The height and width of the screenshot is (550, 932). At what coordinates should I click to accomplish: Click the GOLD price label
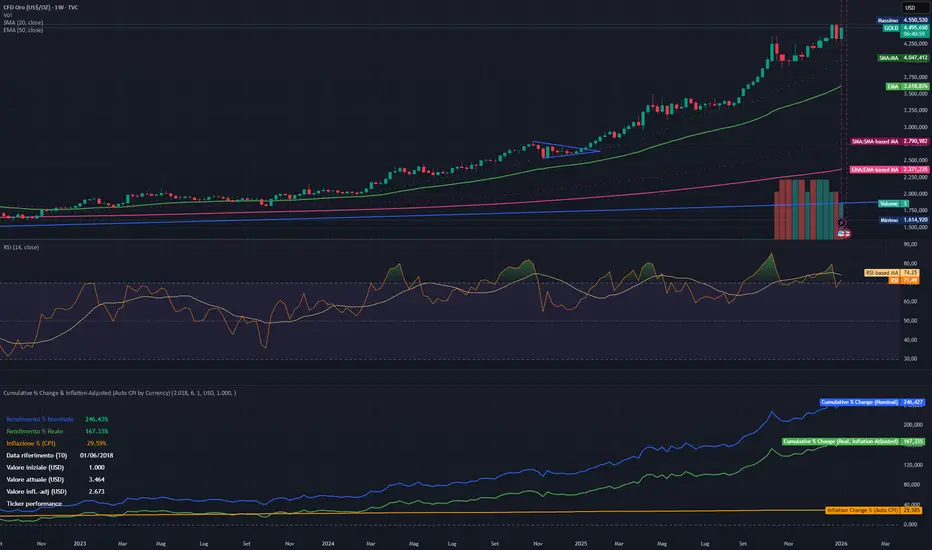point(905,28)
